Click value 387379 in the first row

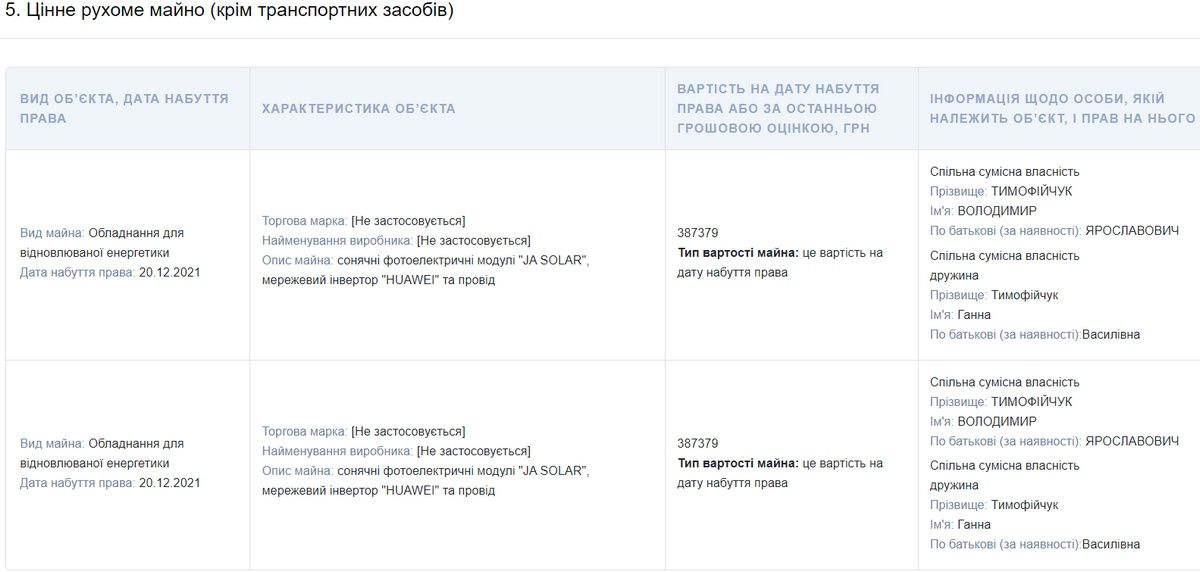click(x=697, y=233)
